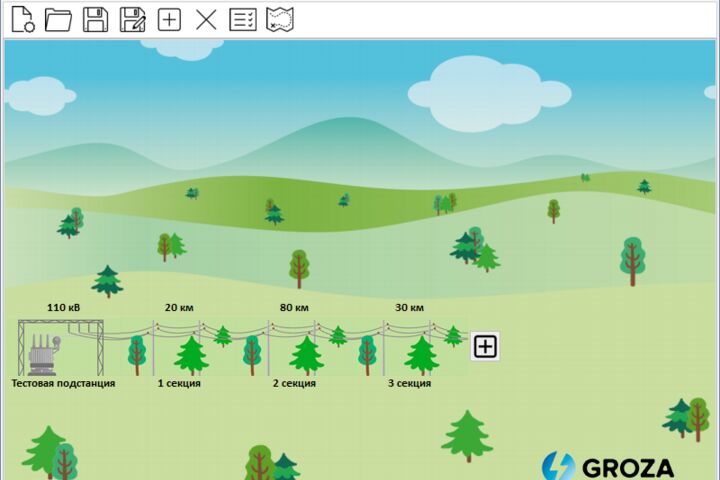Image resolution: width=720 pixels, height=480 pixels.
Task: Click the 110 кВ voltage label
Action: (x=63, y=307)
